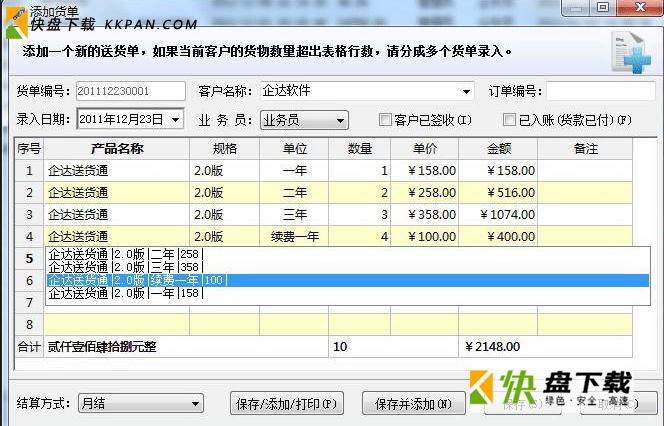Select the highlighted 续费一年 |100| option
This screenshot has width=664, height=426.
point(347,280)
